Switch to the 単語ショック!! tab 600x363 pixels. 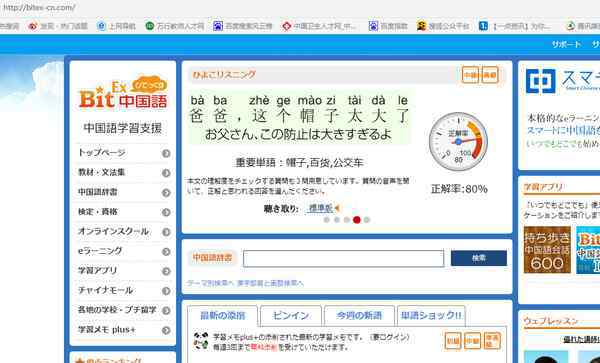click(431, 316)
